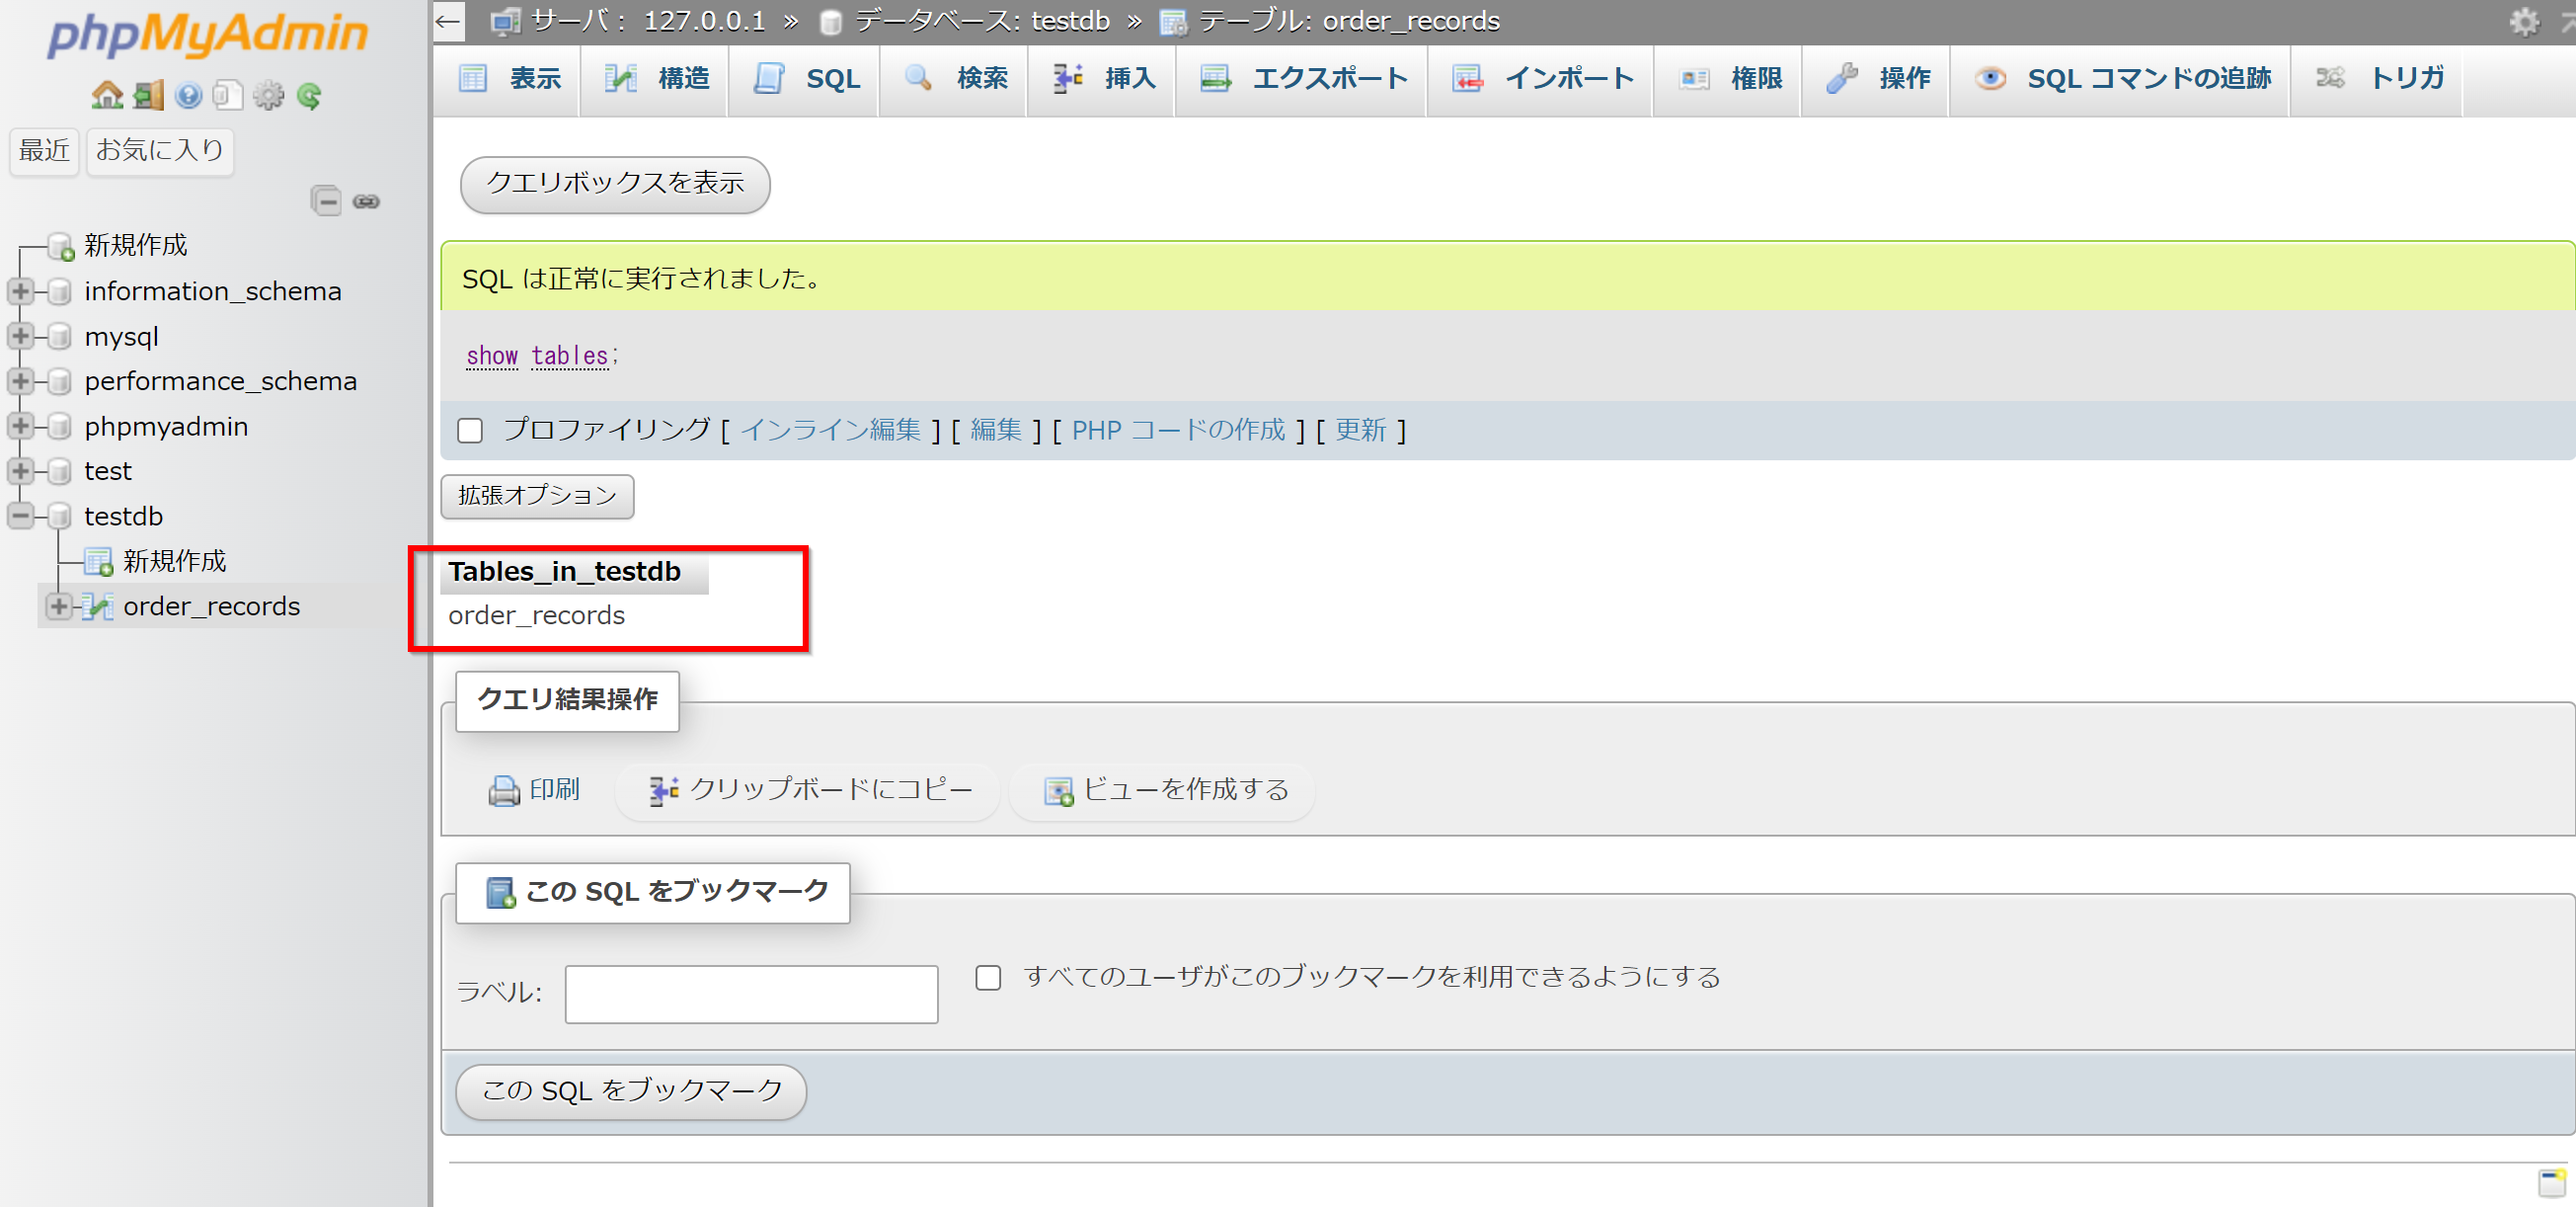Open the 挿入 tab
The width and height of the screenshot is (2576, 1207).
click(1102, 79)
